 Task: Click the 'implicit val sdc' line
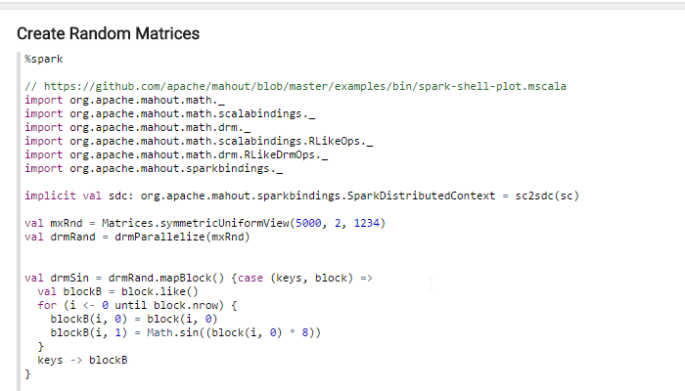tap(302, 196)
